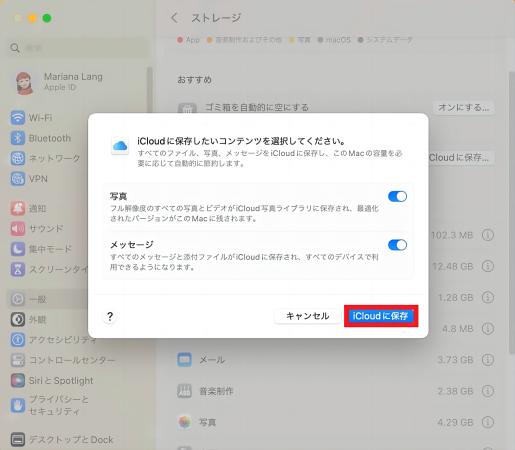Show info for 音楽制作 2.38 GB
The width and height of the screenshot is (515, 450).
[x=488, y=391]
